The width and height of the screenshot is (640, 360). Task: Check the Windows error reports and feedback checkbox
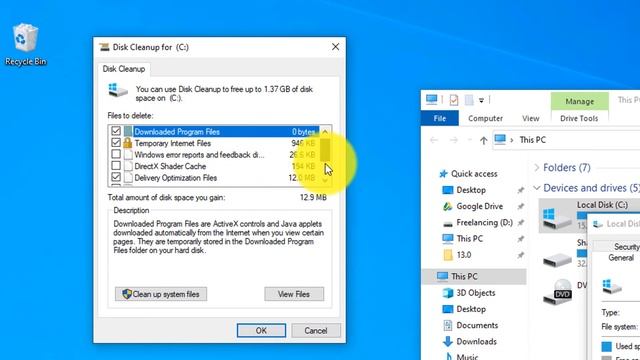116,154
